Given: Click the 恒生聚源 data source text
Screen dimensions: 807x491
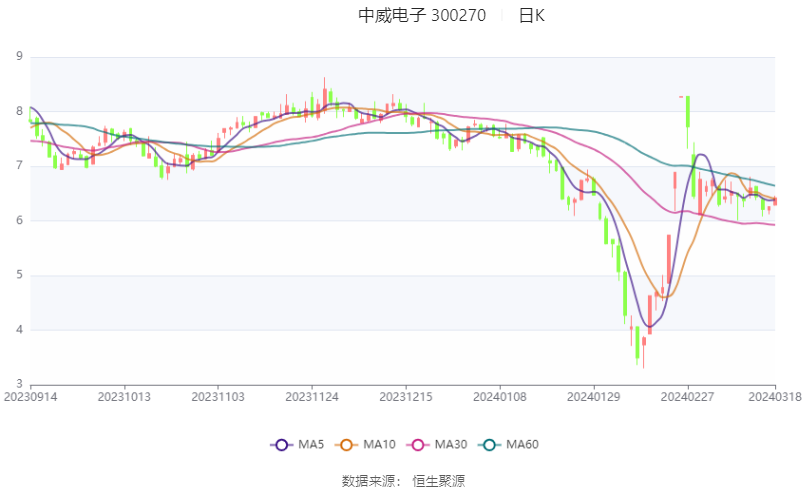Looking at the screenshot, I should (438, 481).
